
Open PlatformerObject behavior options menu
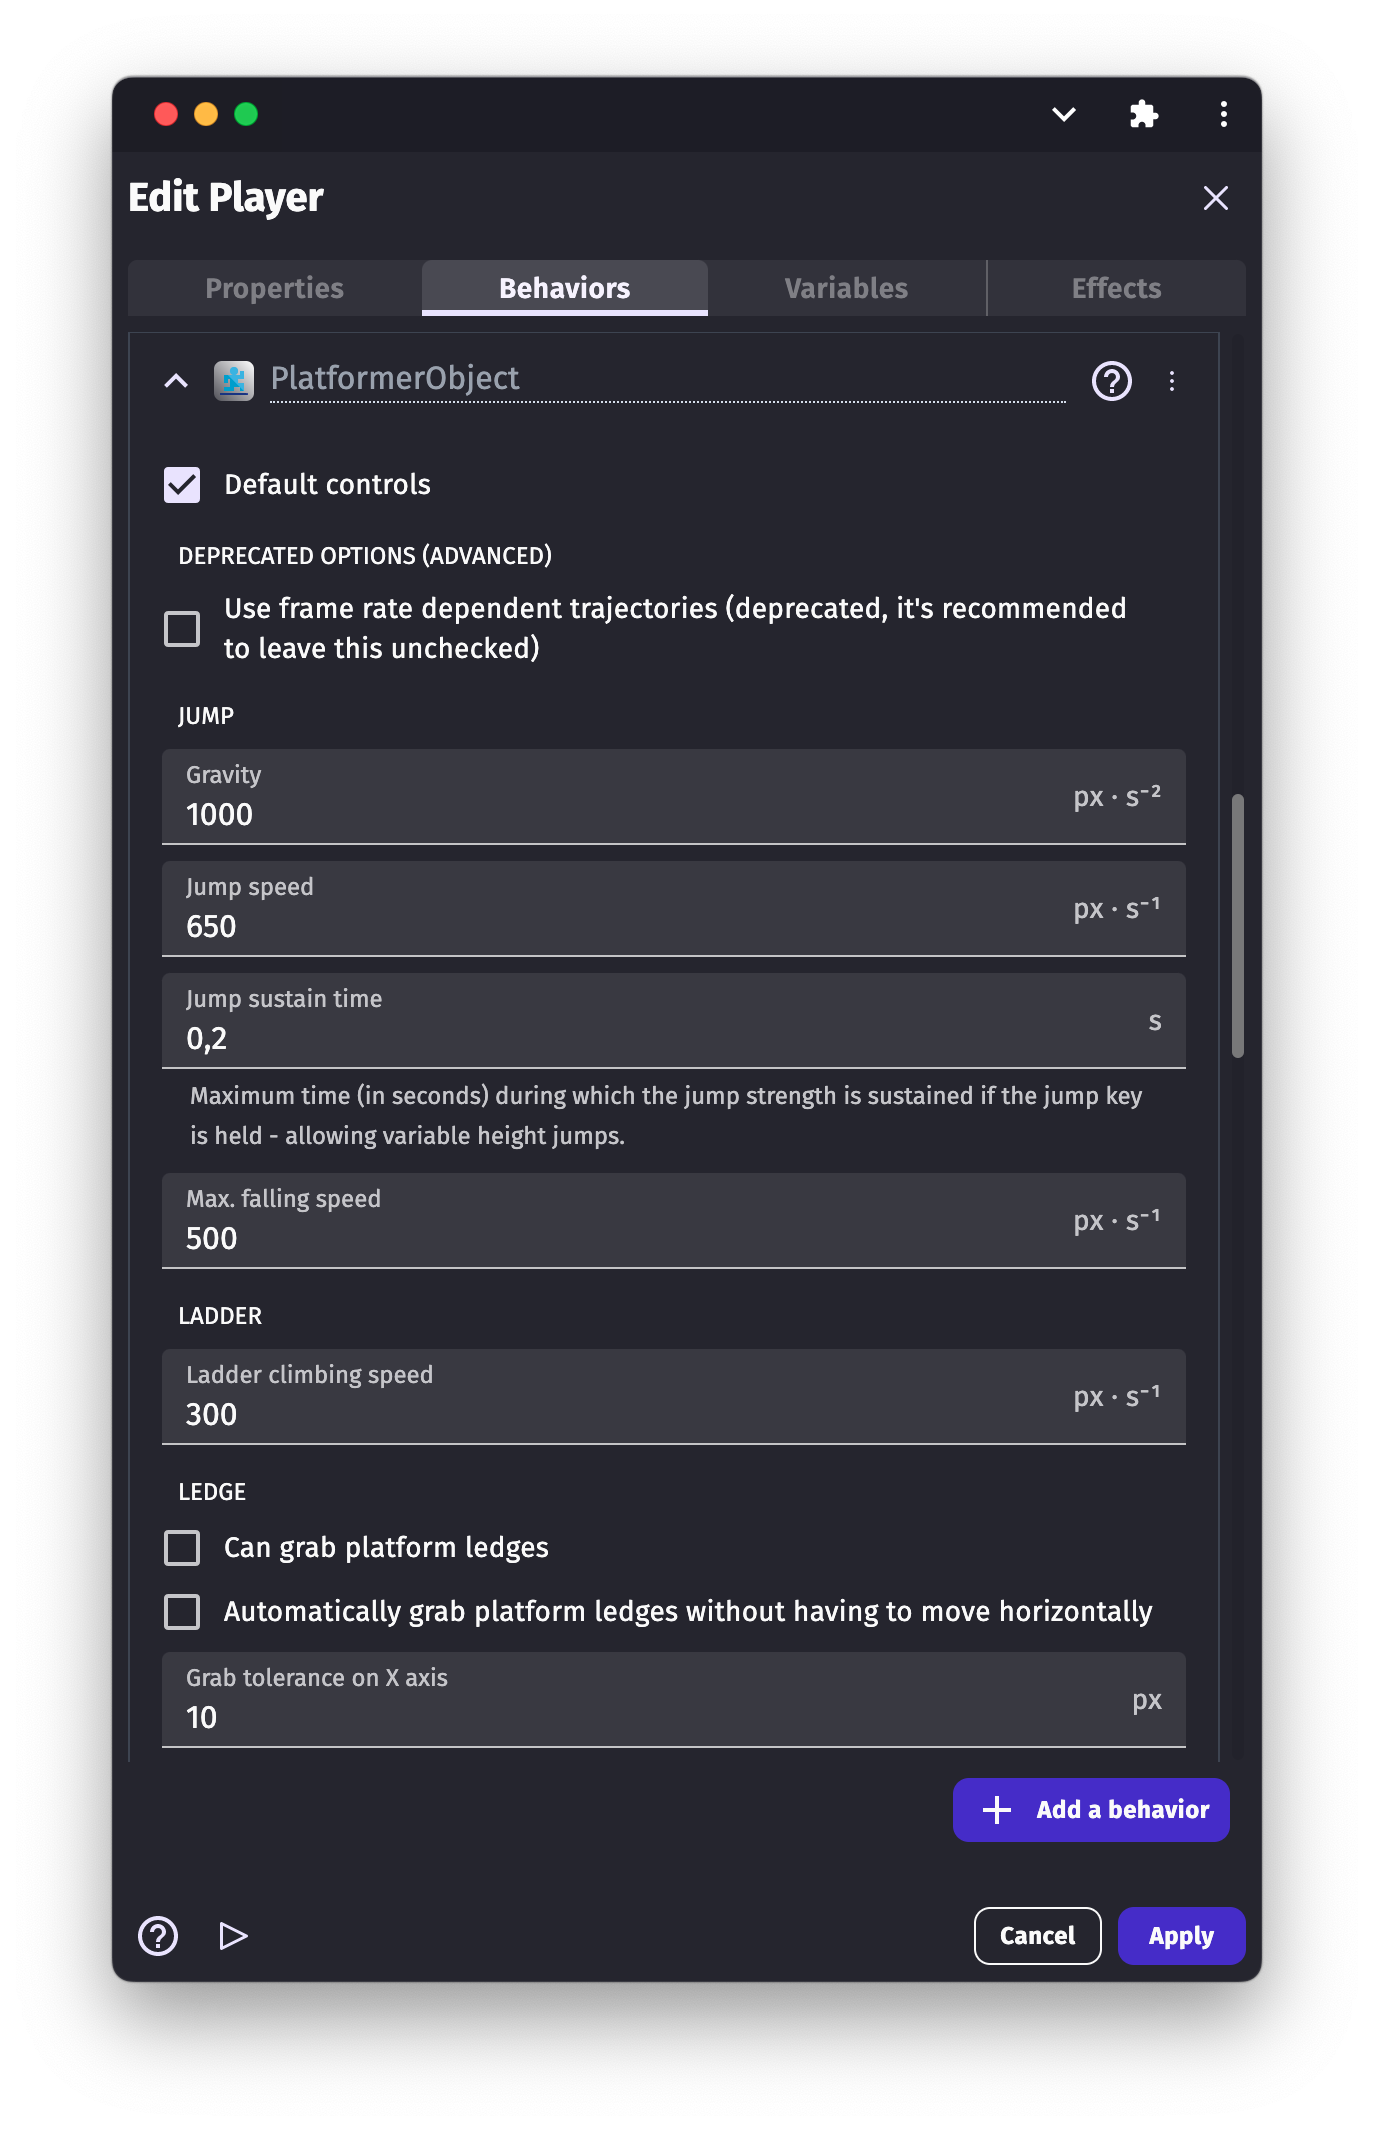point(1172,381)
